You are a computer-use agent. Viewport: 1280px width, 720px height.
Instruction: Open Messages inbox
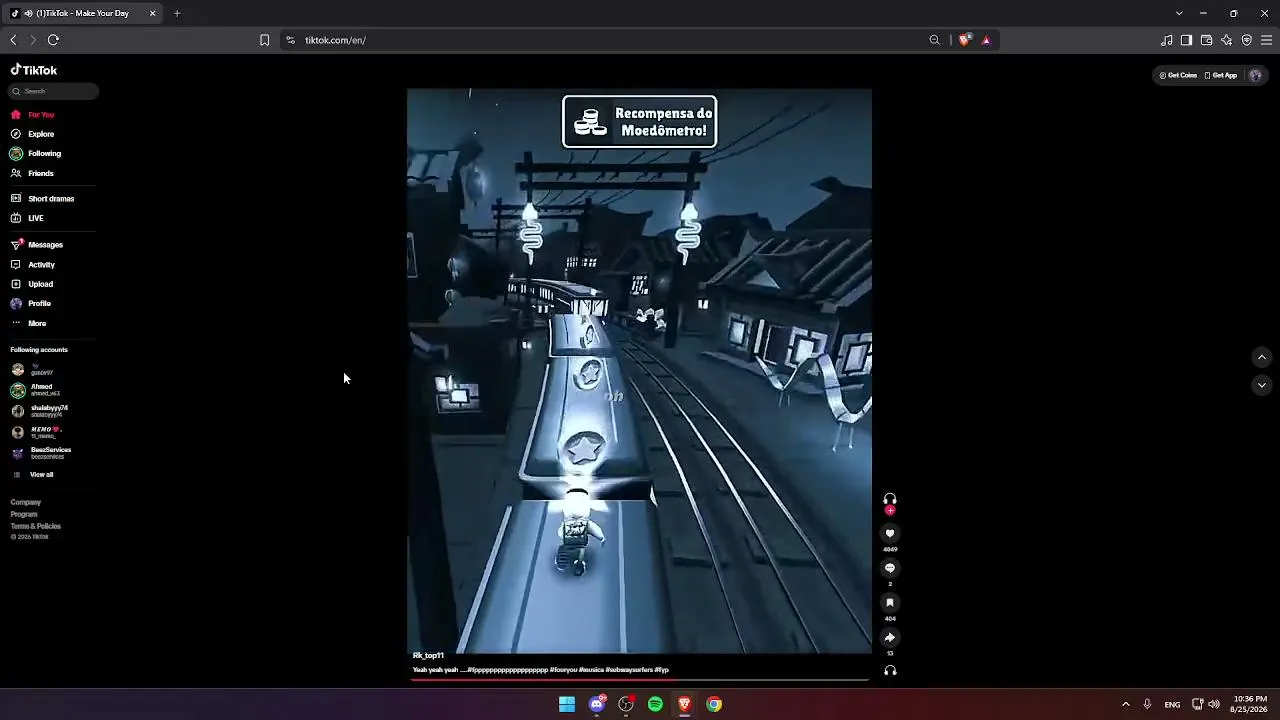37,245
